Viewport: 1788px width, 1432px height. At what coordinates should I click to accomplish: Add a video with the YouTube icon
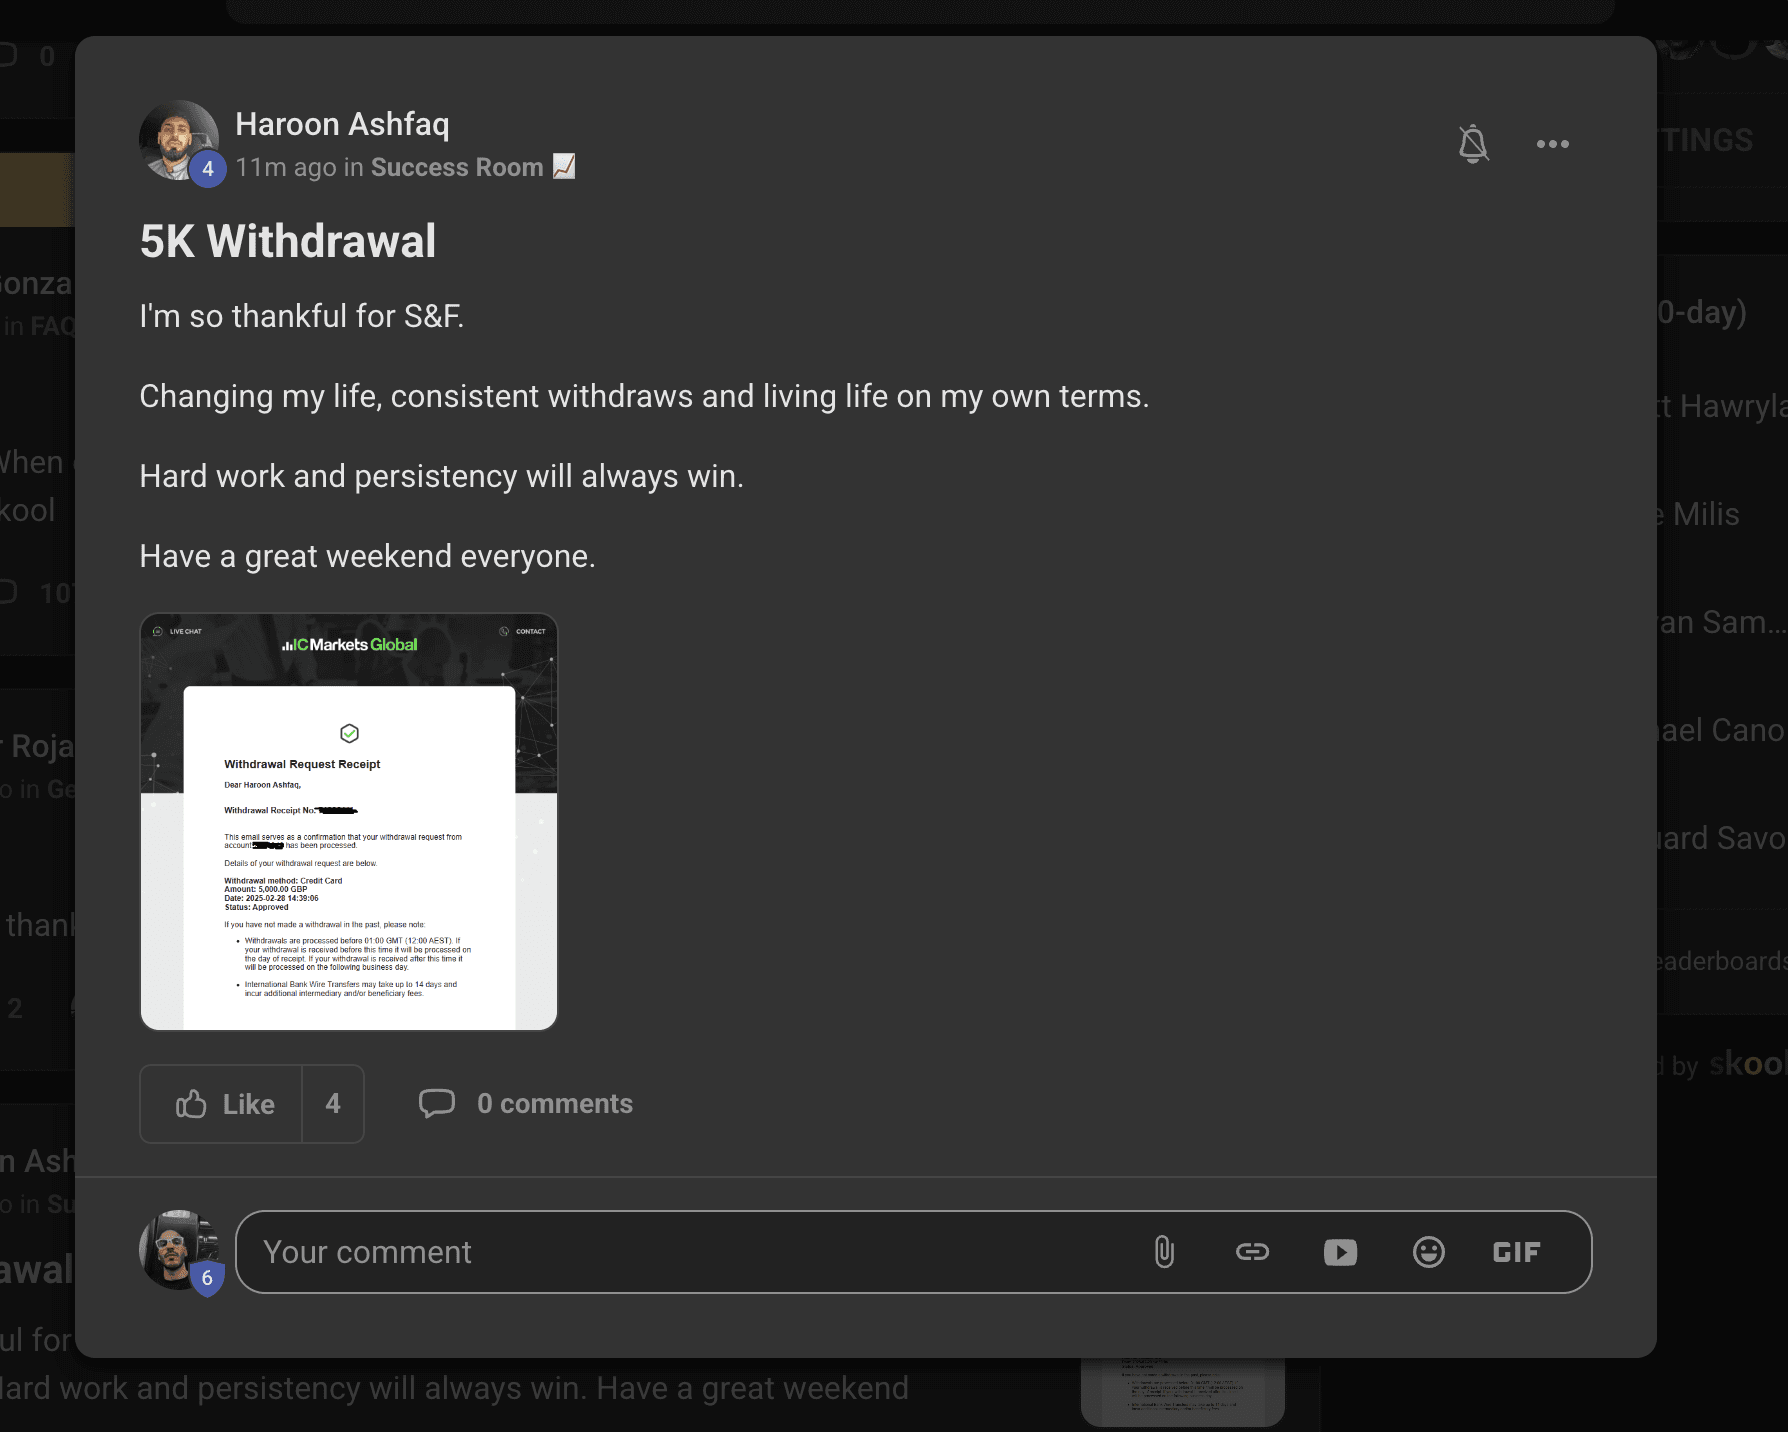pos(1340,1252)
